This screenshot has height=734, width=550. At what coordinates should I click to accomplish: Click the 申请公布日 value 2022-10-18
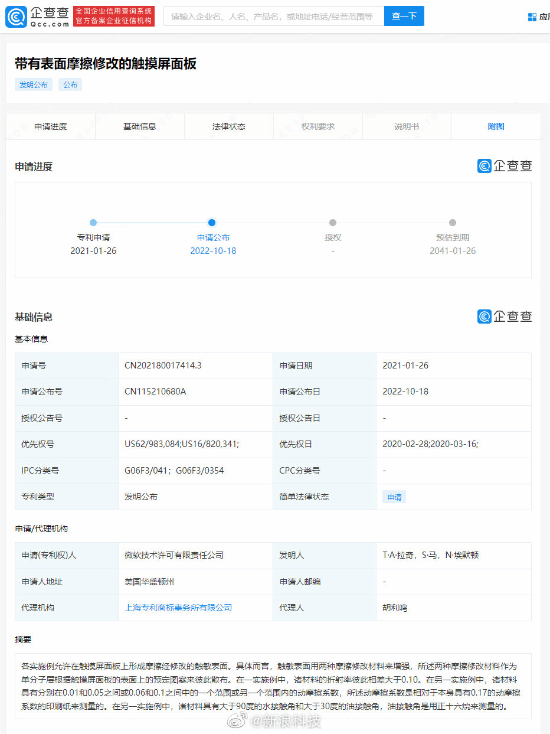tap(405, 391)
